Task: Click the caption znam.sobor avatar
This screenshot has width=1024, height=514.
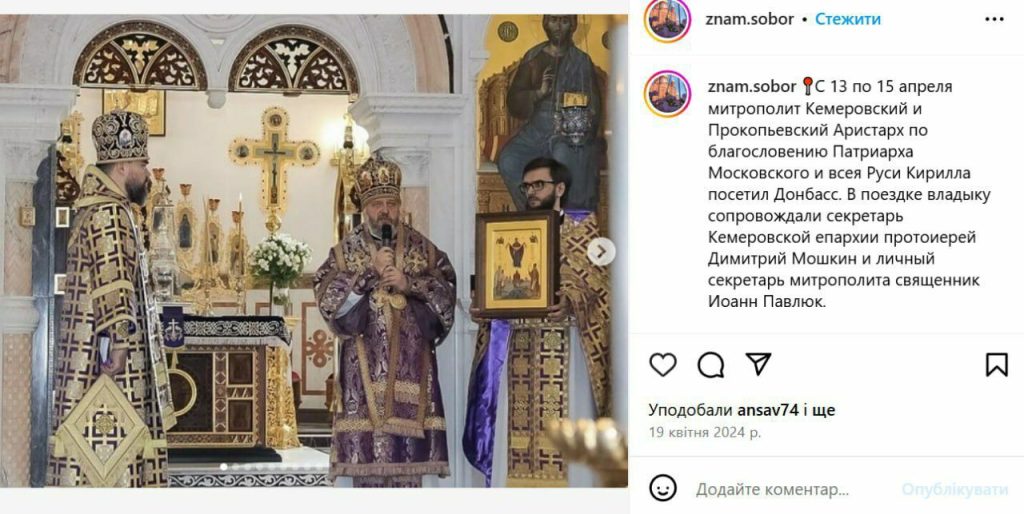Action: [x=667, y=93]
